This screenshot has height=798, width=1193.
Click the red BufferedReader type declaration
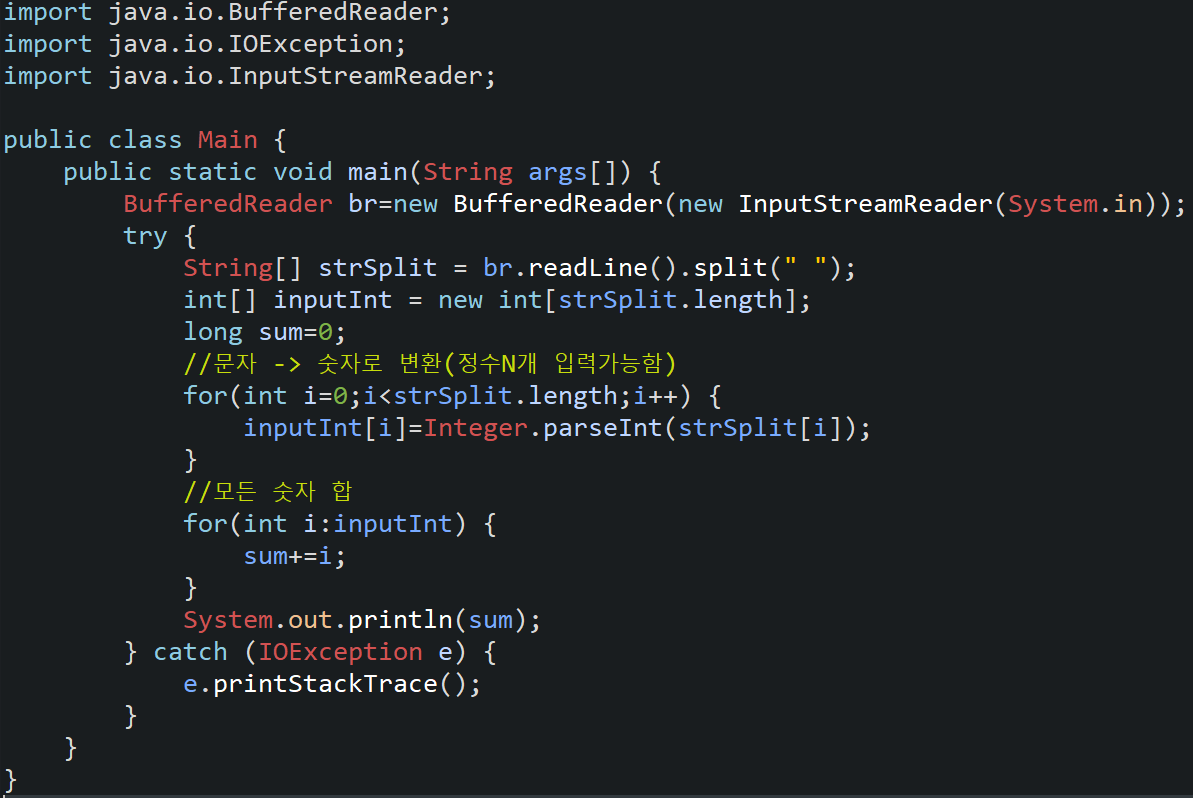(x=227, y=205)
